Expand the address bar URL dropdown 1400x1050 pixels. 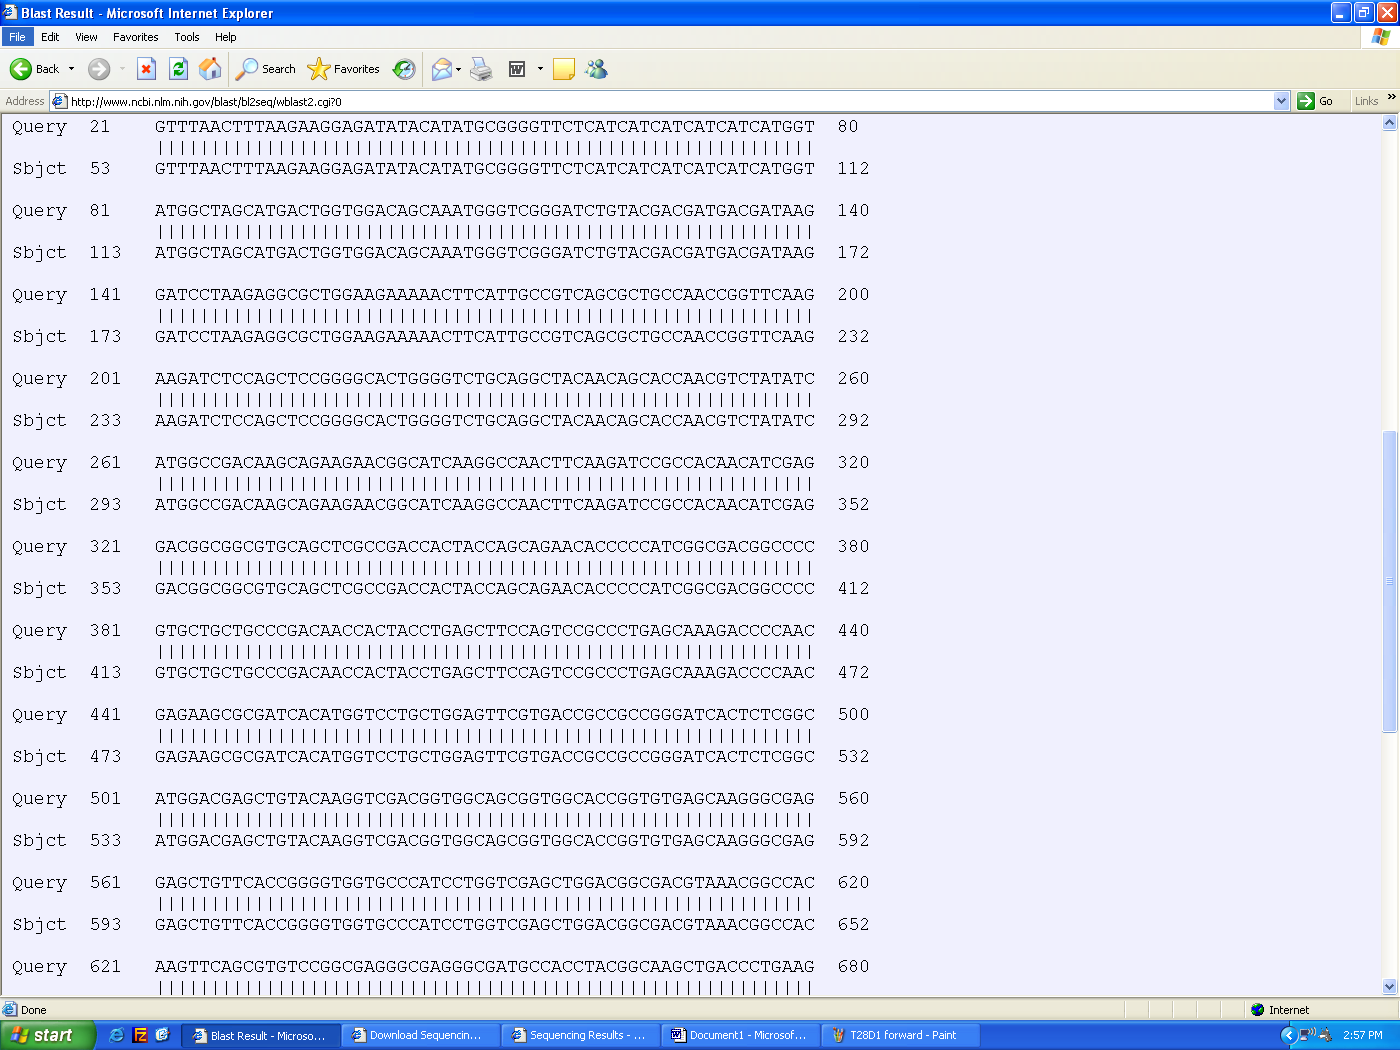(1281, 101)
